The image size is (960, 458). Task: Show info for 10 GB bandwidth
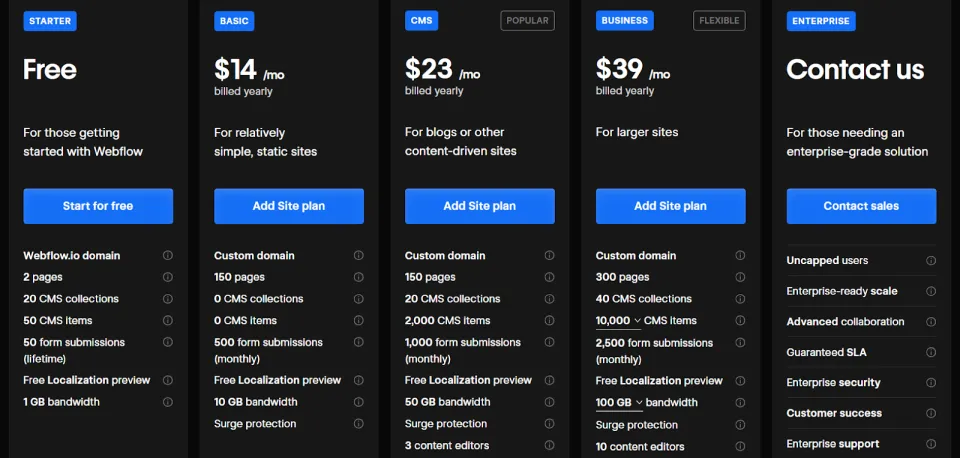click(359, 402)
